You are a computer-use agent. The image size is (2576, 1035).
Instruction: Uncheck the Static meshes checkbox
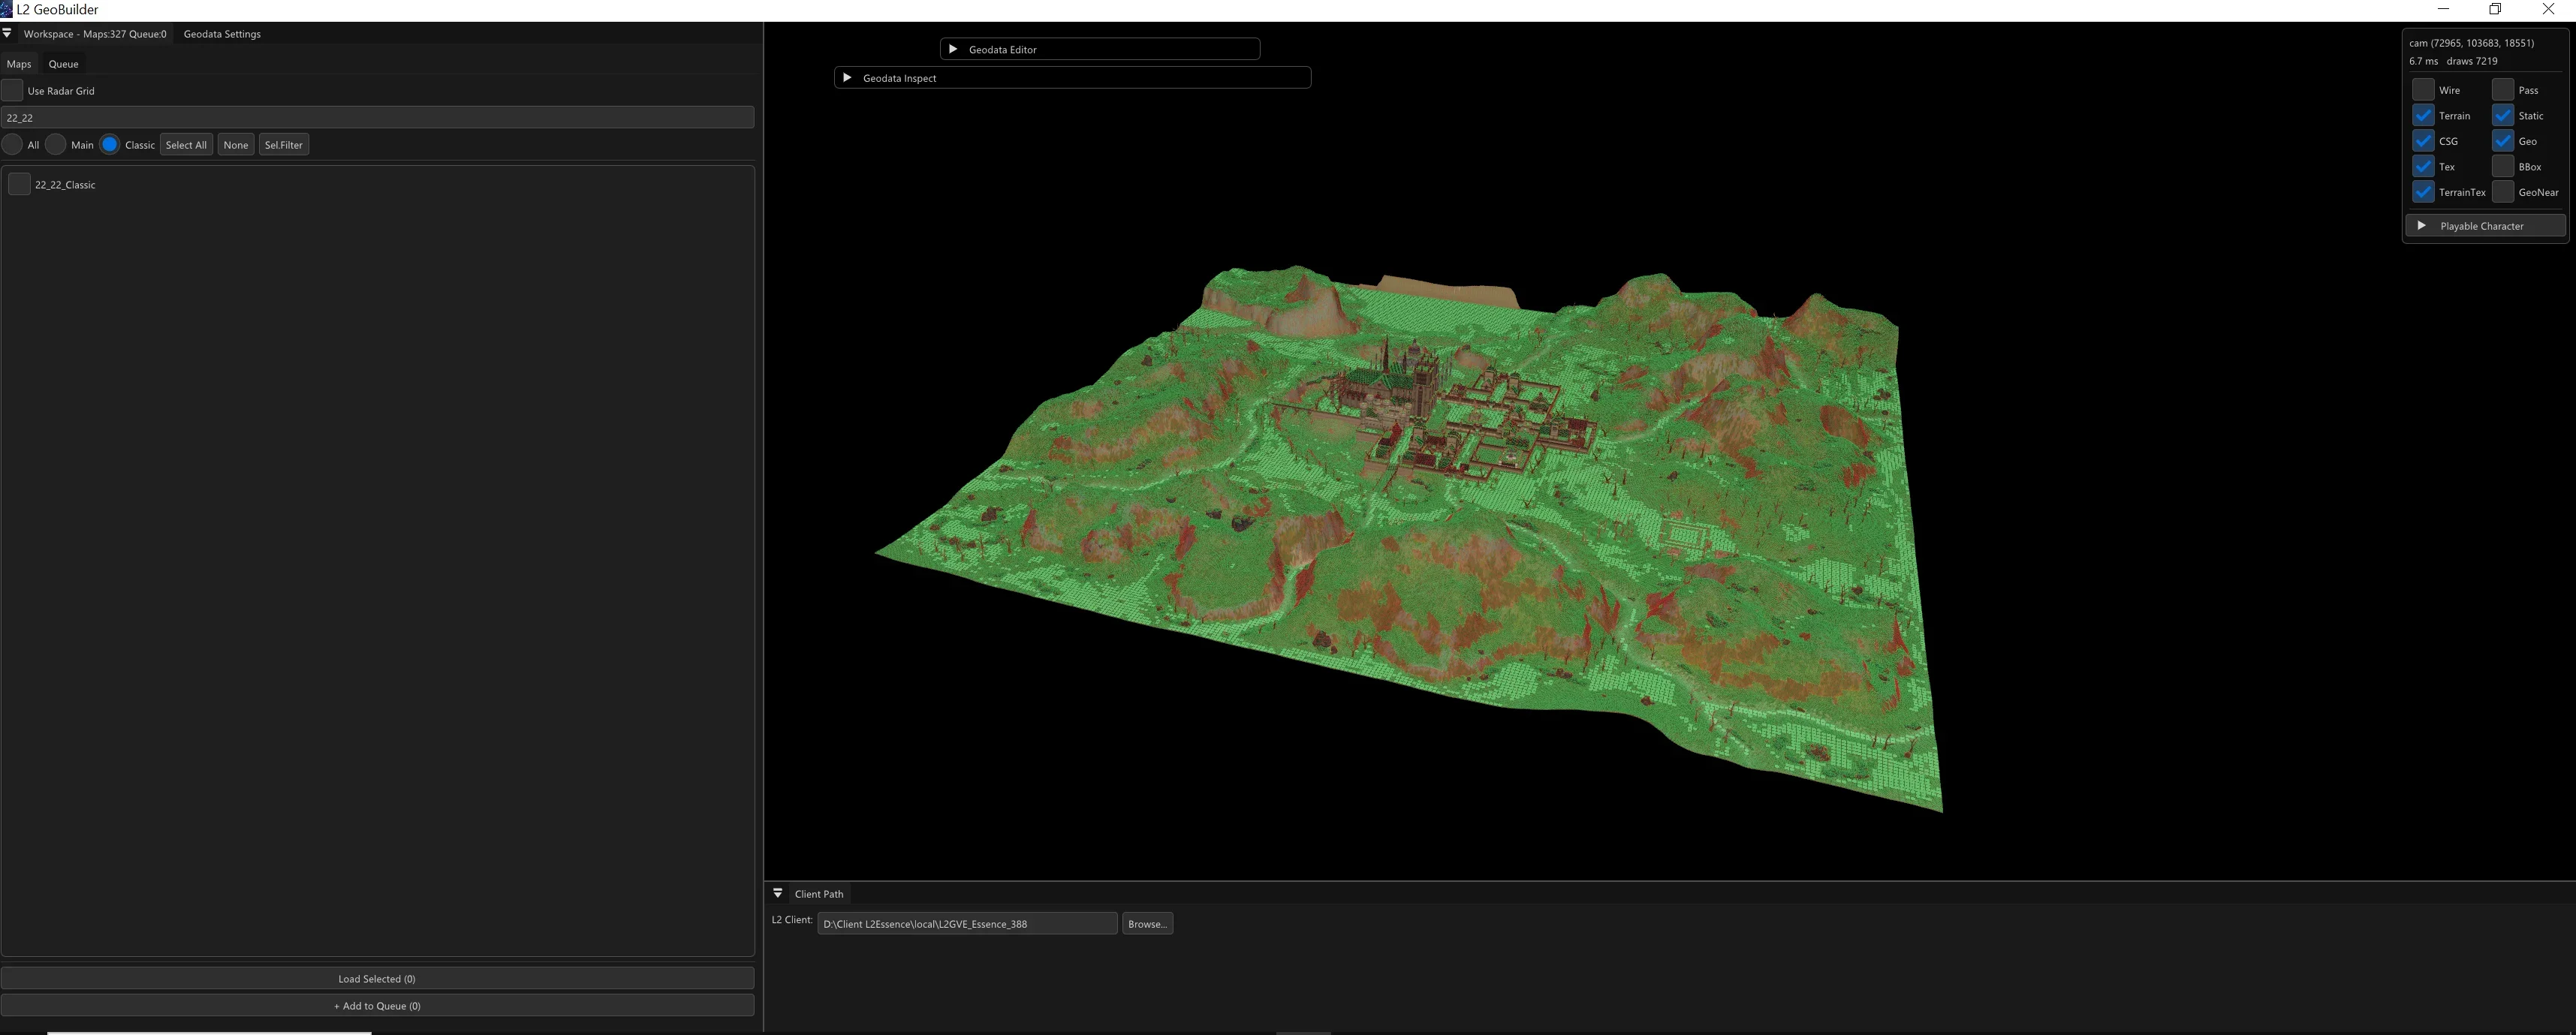[2503, 115]
